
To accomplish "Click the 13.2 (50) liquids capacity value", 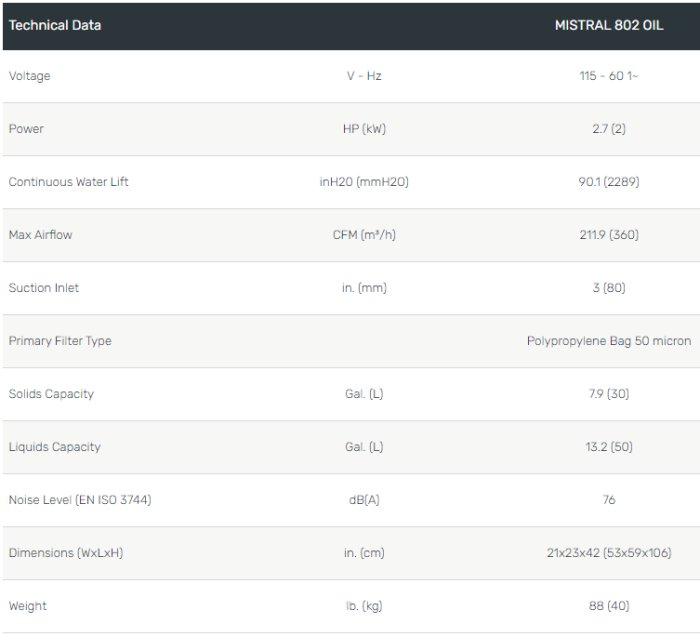I will tap(608, 447).
